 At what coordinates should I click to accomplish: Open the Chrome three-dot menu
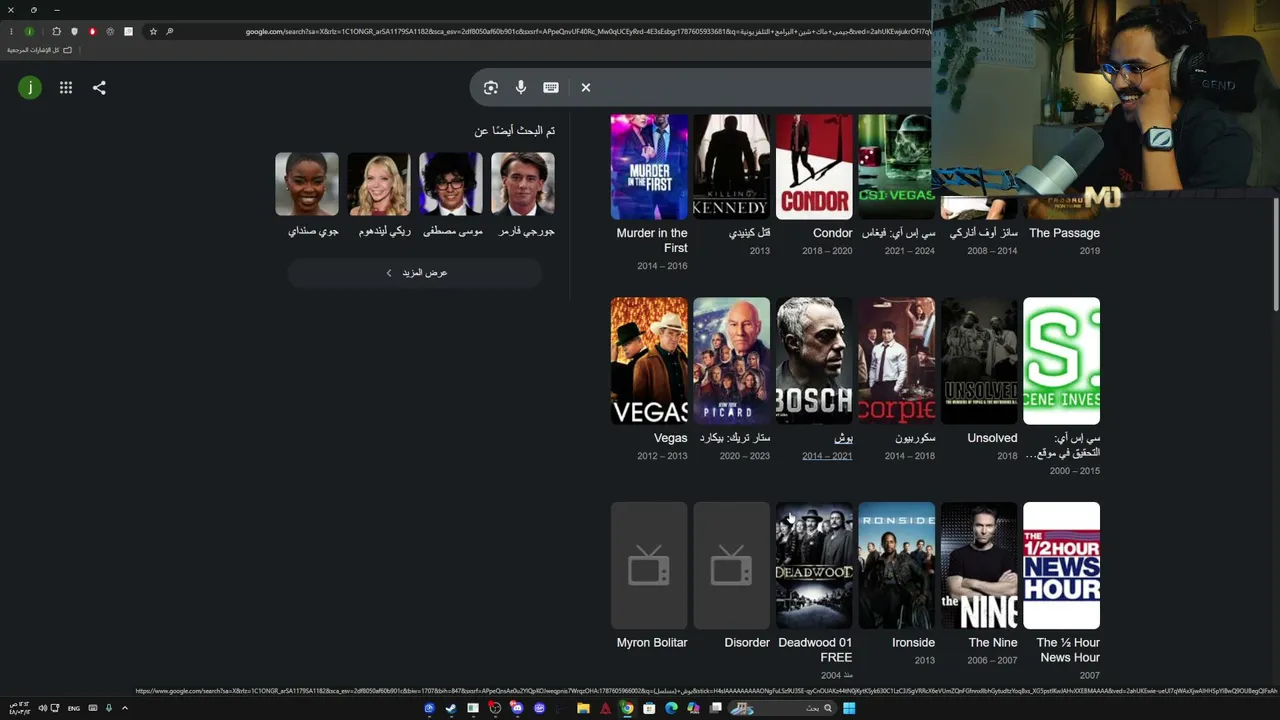click(11, 32)
